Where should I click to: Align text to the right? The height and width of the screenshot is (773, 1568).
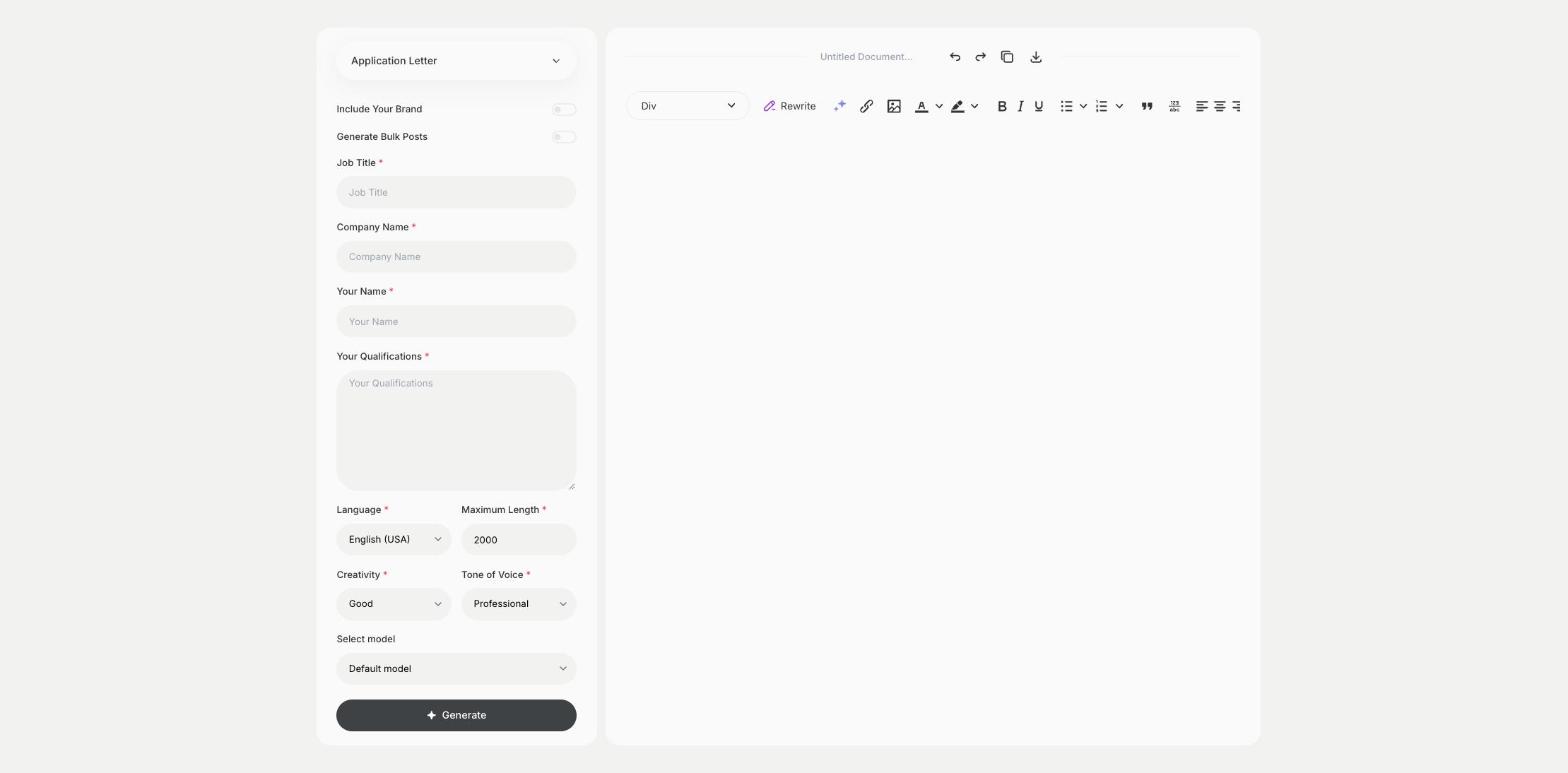(1236, 106)
